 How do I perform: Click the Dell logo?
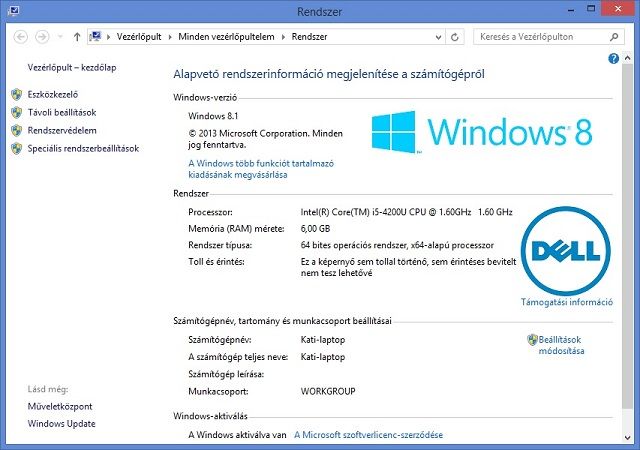click(566, 250)
